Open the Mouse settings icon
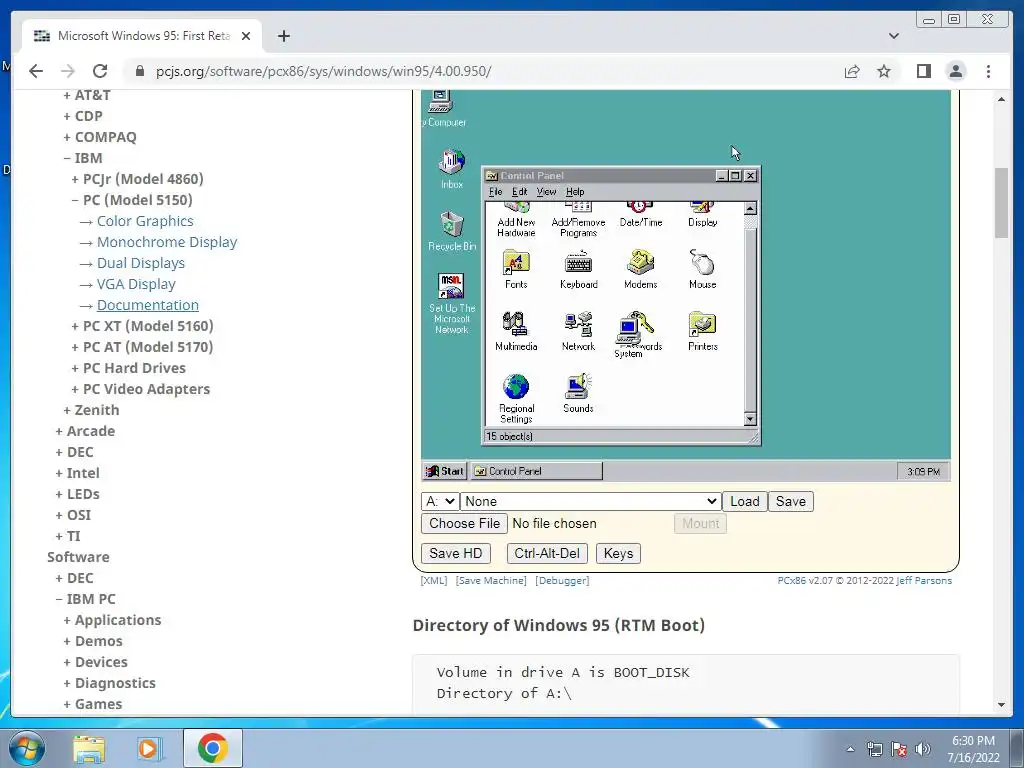Image resolution: width=1024 pixels, height=768 pixels. [x=703, y=269]
